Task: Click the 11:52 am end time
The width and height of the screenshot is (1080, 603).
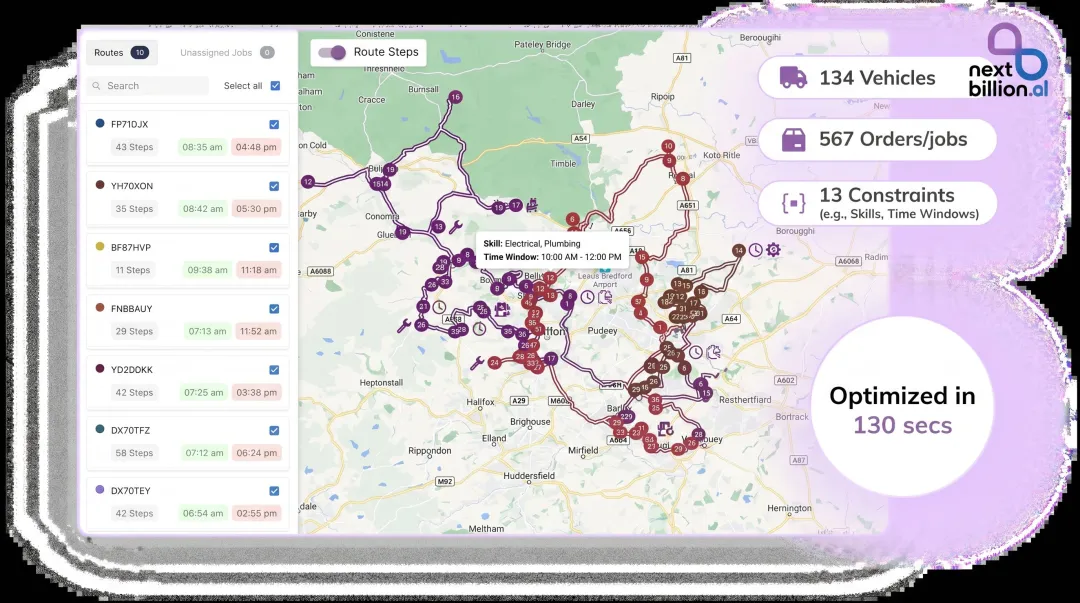Action: (x=258, y=331)
